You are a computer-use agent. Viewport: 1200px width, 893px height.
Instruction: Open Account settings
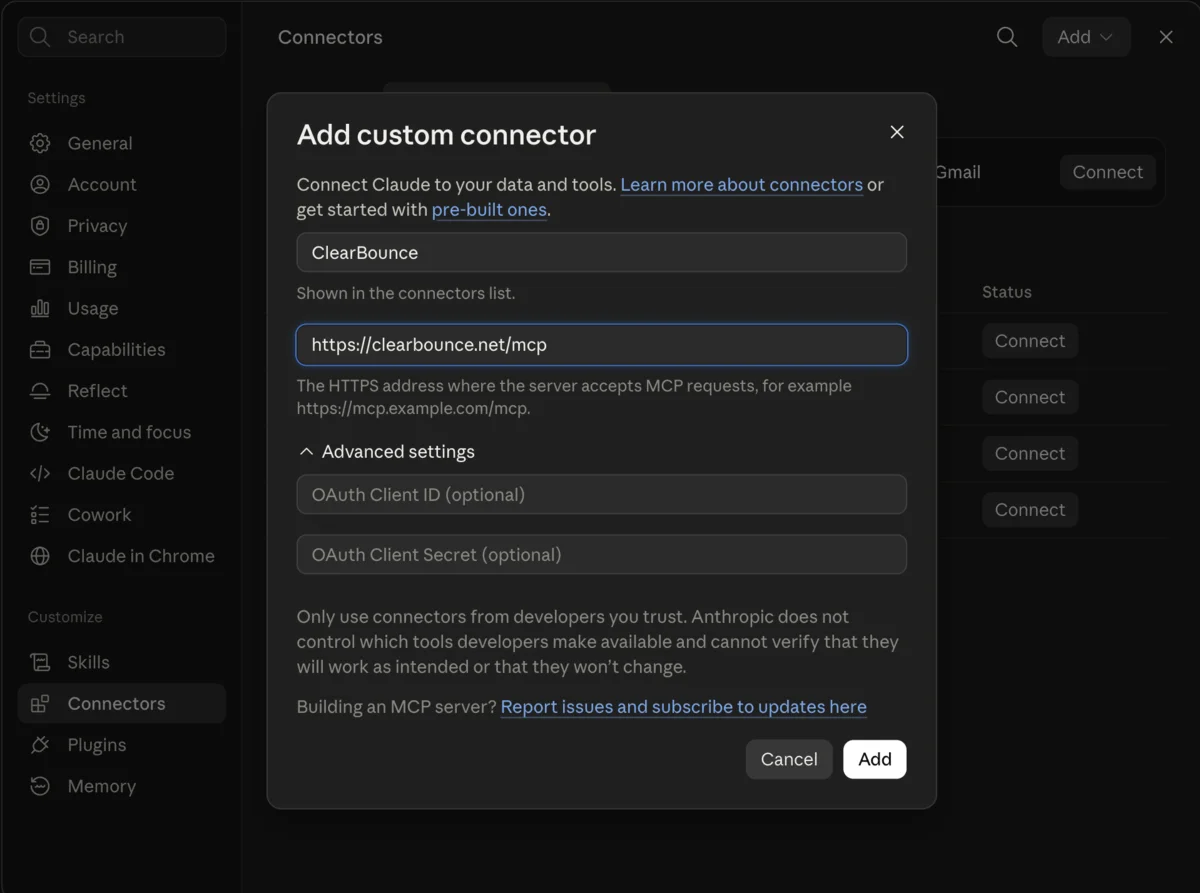click(122, 184)
